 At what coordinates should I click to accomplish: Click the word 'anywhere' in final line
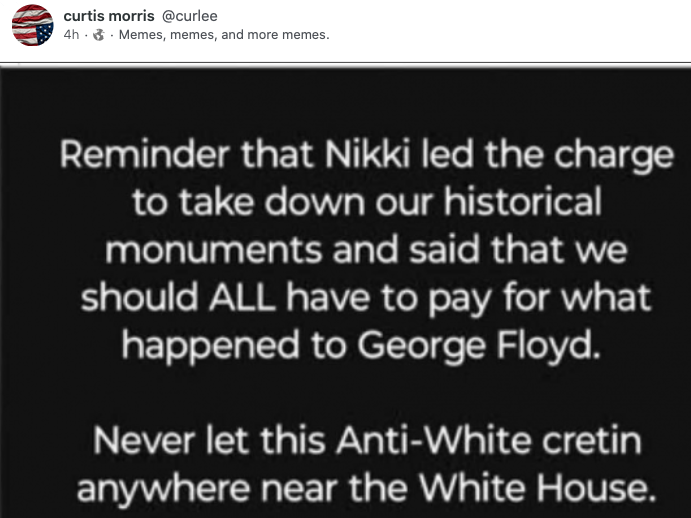point(163,490)
